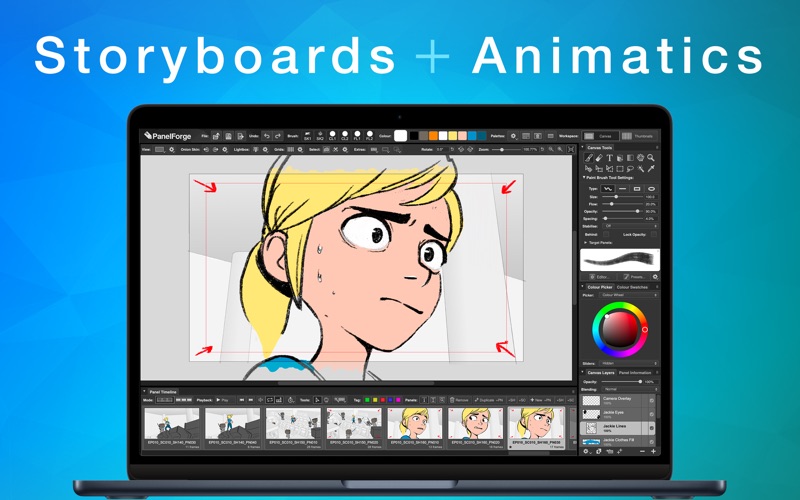Pick the orange colour swatch in the top toolbar
This screenshot has width=800, height=500.
tap(433, 136)
